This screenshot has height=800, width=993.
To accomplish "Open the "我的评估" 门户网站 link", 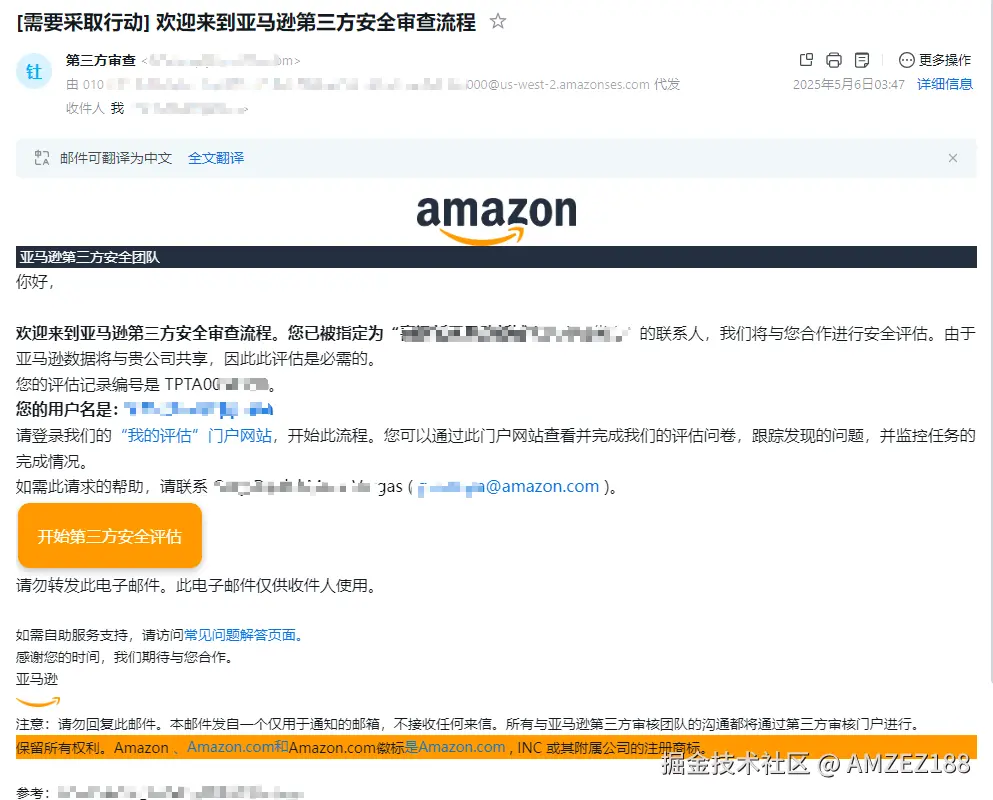I will pyautogui.click(x=196, y=435).
